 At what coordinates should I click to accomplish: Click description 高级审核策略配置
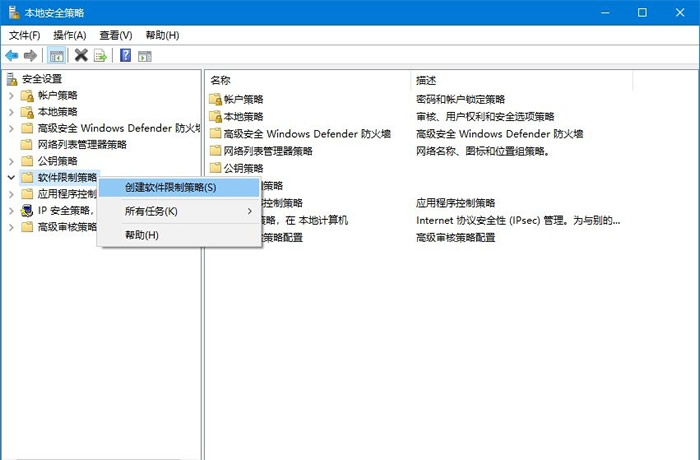tap(455, 238)
